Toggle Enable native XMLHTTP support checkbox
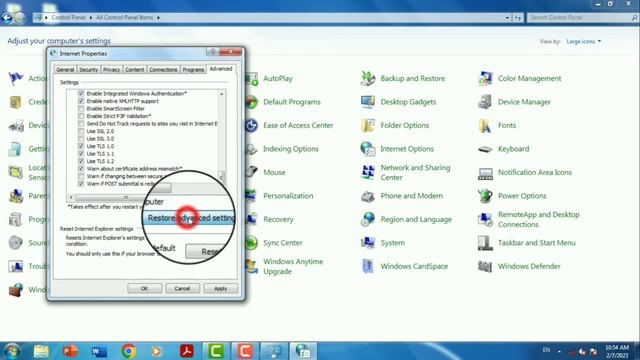 click(81, 101)
